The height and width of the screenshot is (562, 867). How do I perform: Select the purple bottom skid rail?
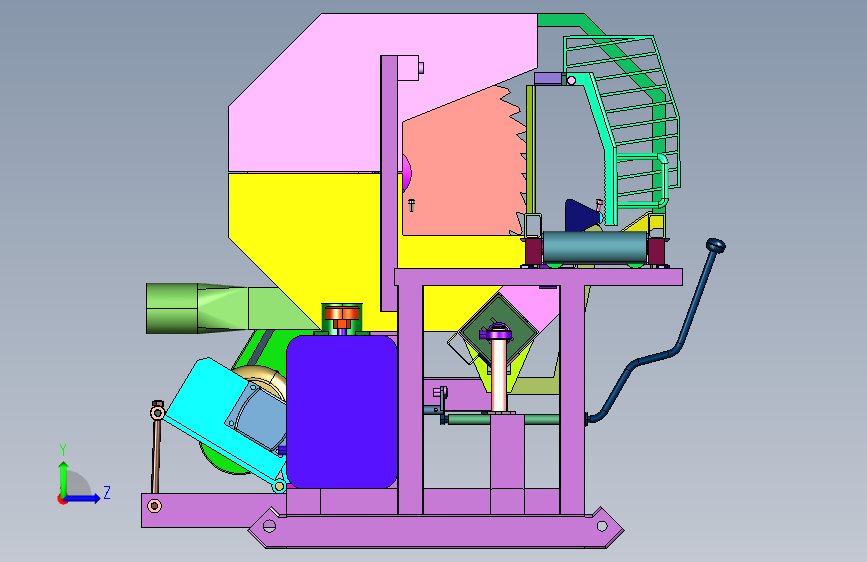(436, 531)
